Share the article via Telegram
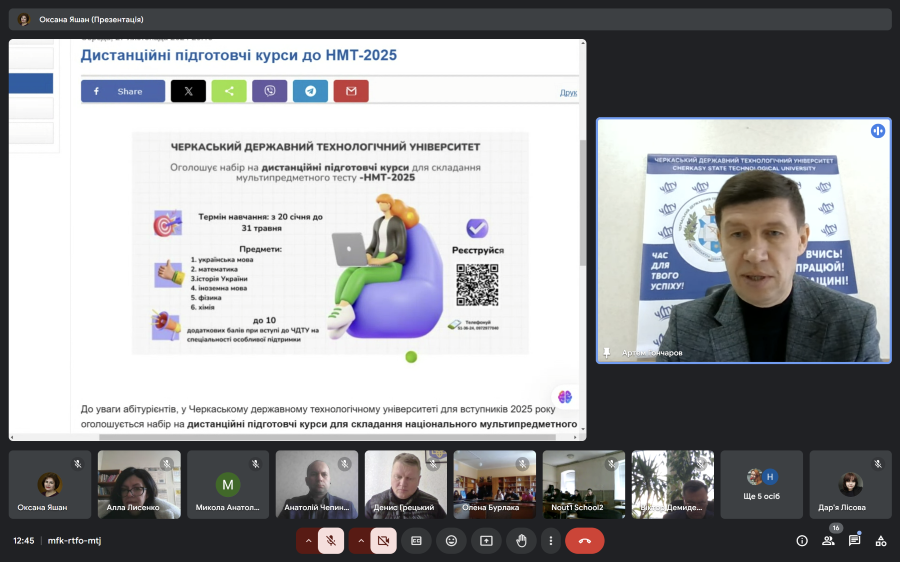 pos(311,91)
